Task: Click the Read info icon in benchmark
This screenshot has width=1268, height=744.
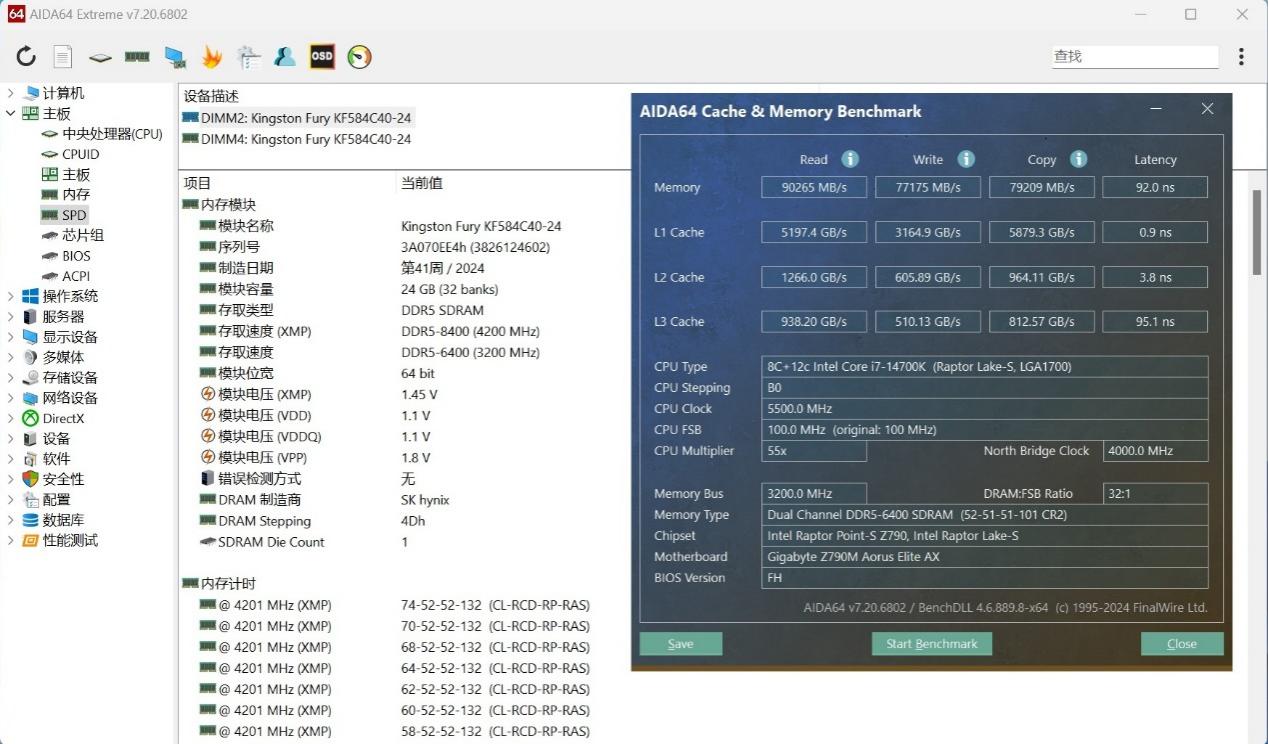Action: pyautogui.click(x=850, y=159)
